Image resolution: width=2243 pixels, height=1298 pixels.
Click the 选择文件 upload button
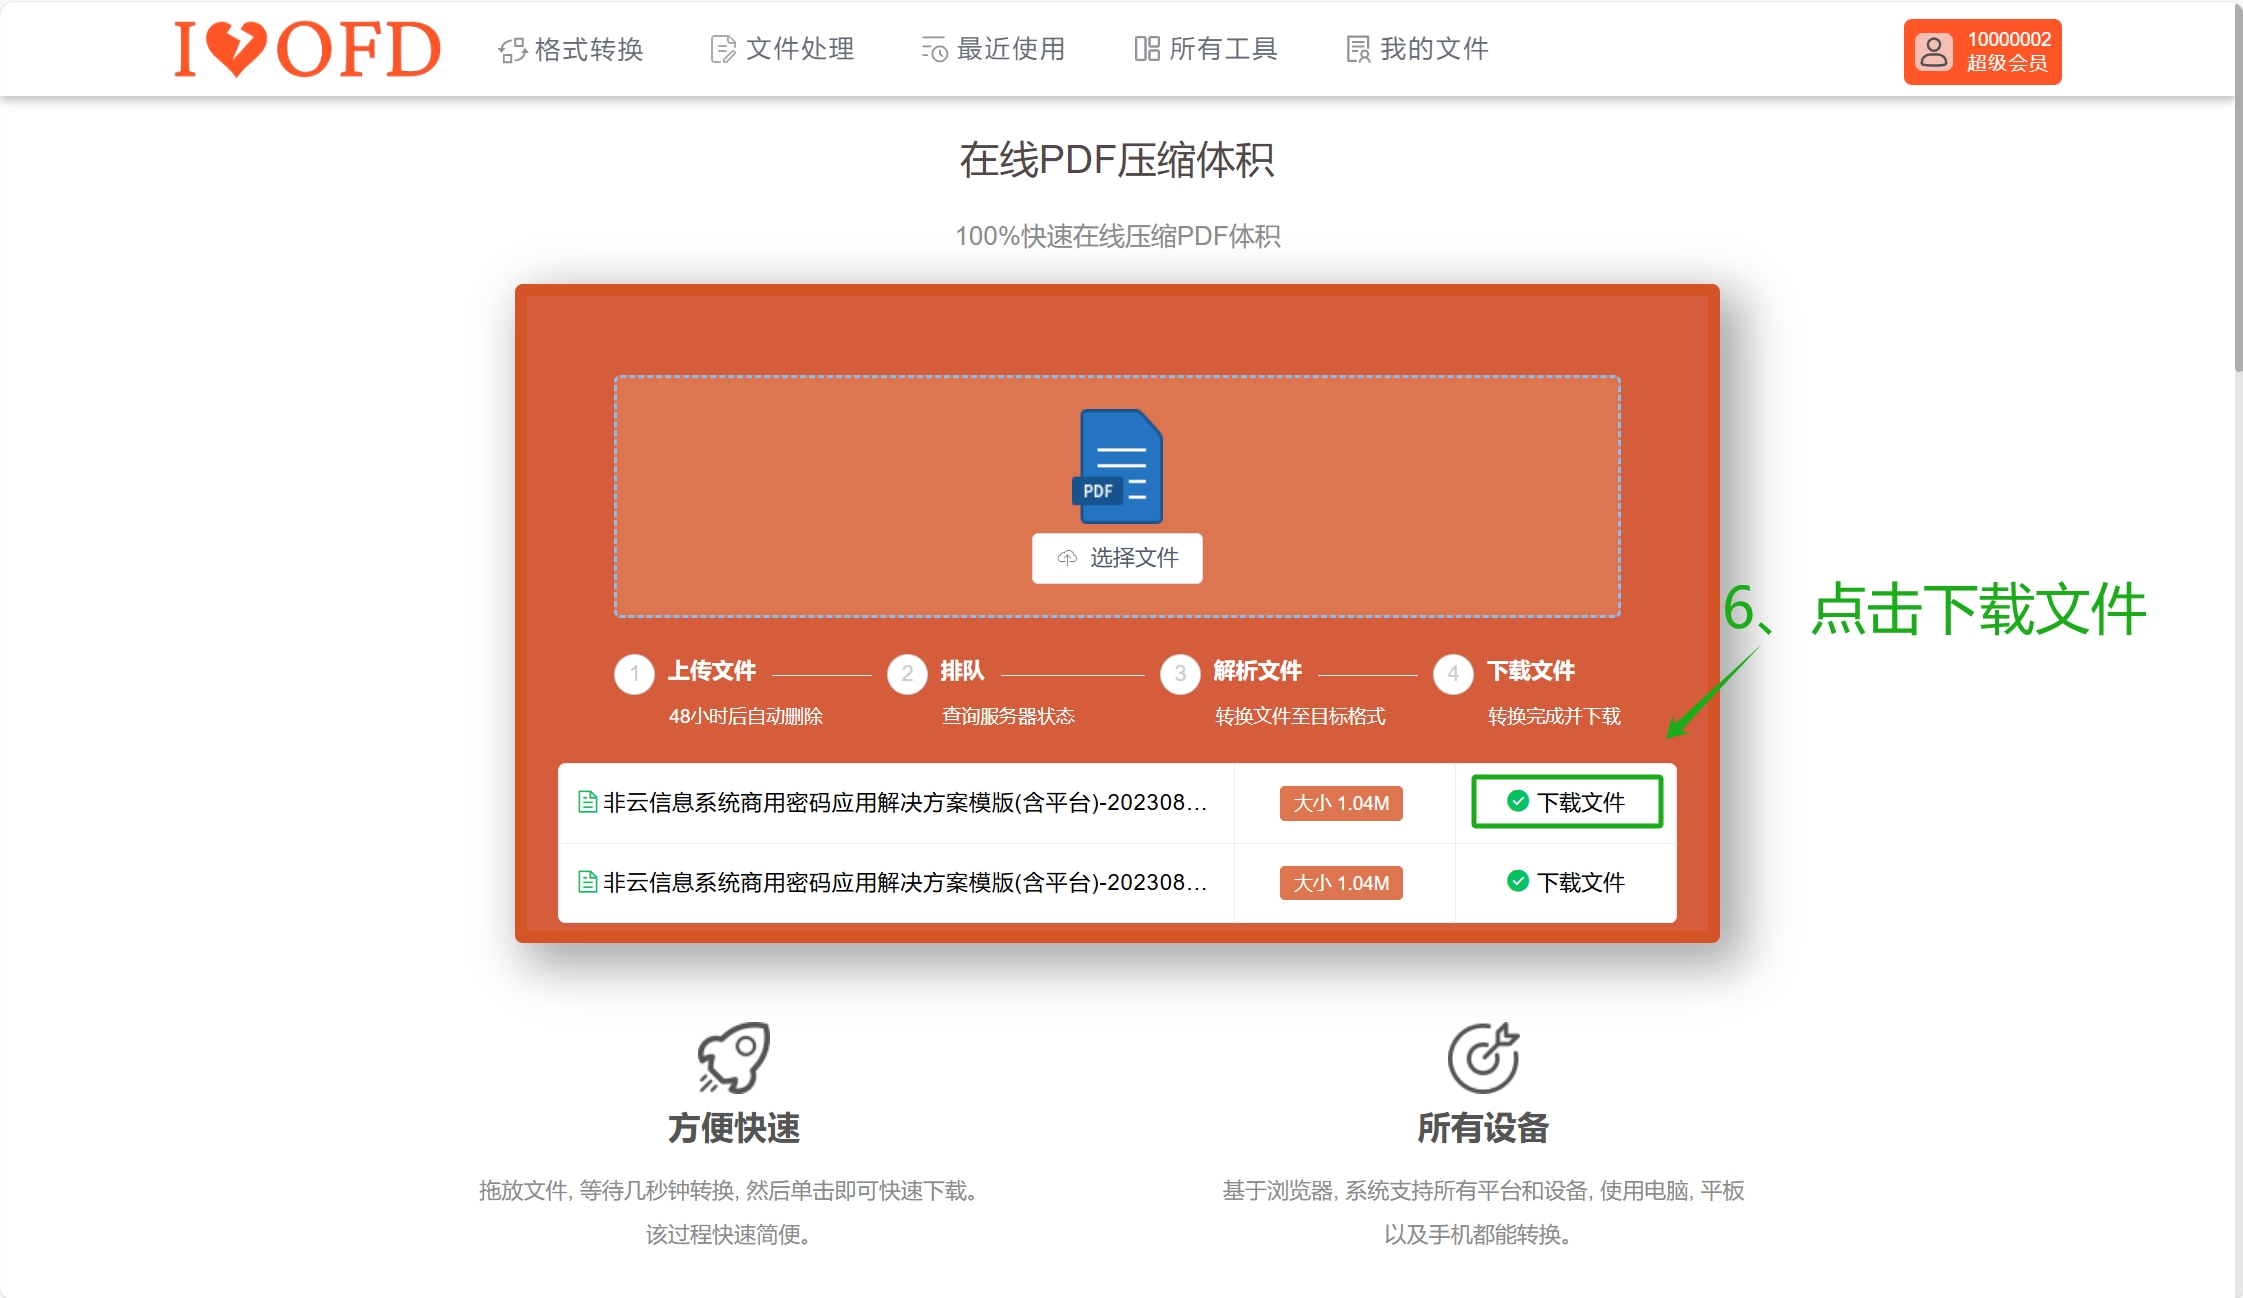click(x=1117, y=558)
